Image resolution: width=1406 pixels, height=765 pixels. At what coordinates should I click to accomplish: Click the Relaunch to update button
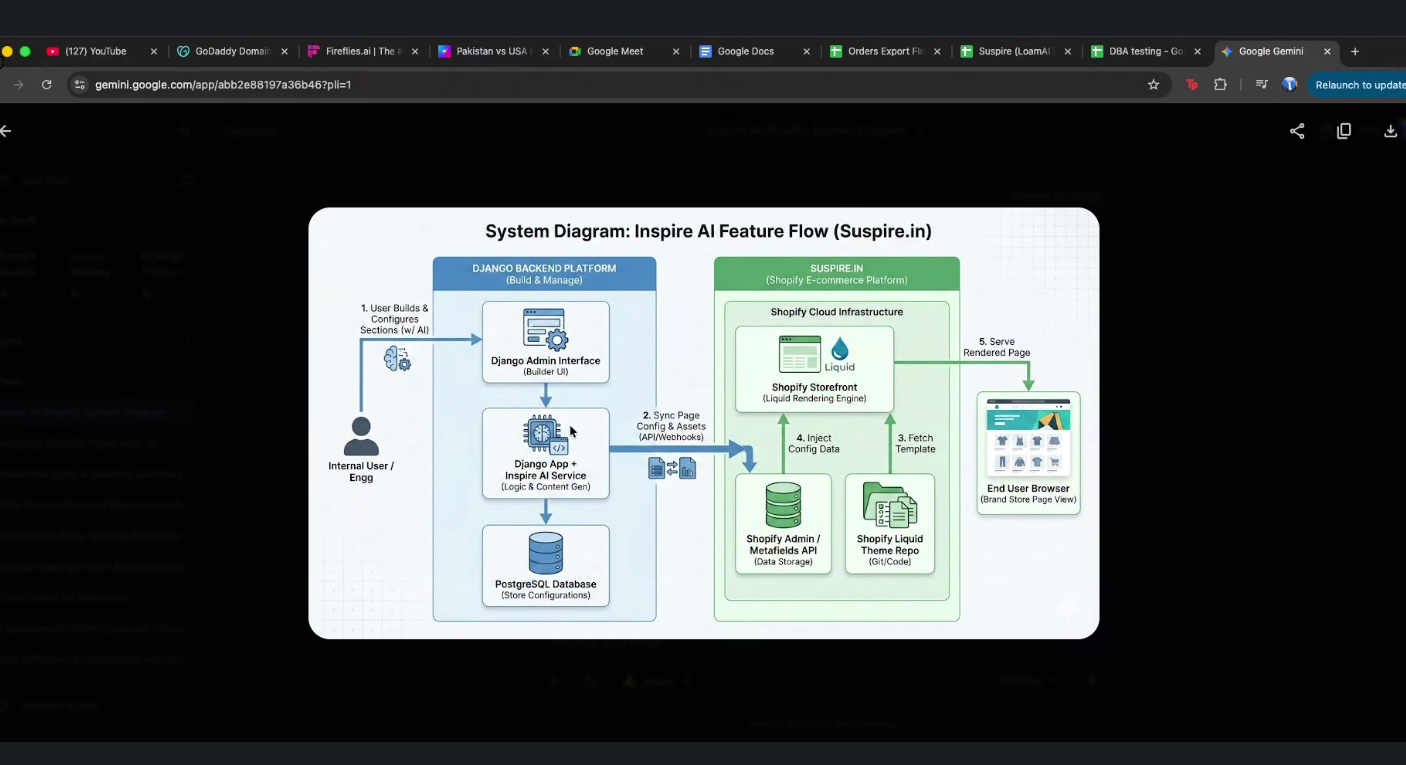click(x=1357, y=85)
